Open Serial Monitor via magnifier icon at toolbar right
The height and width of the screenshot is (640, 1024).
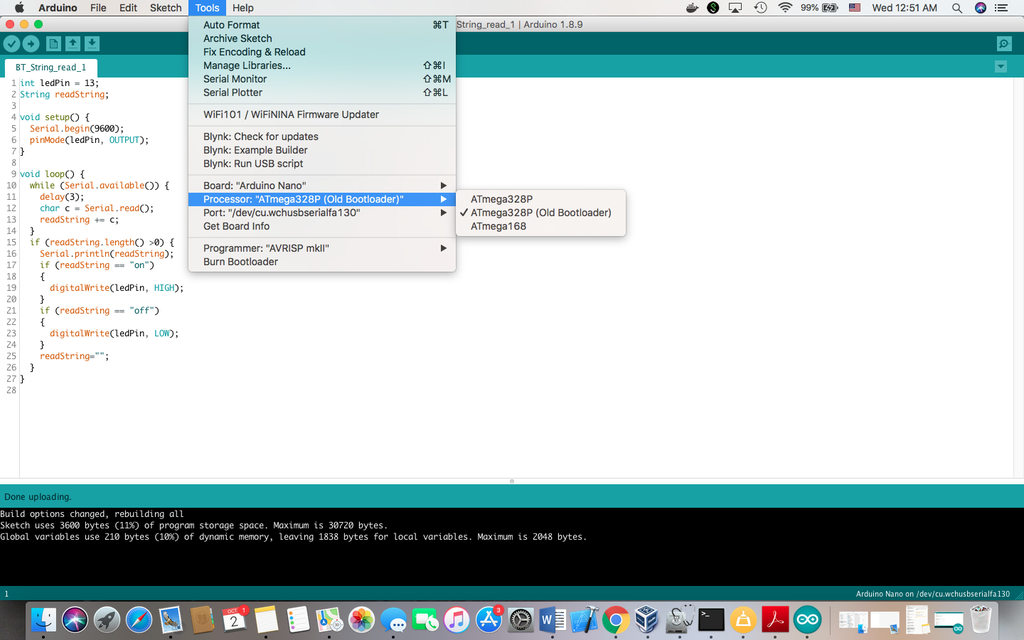(1004, 44)
